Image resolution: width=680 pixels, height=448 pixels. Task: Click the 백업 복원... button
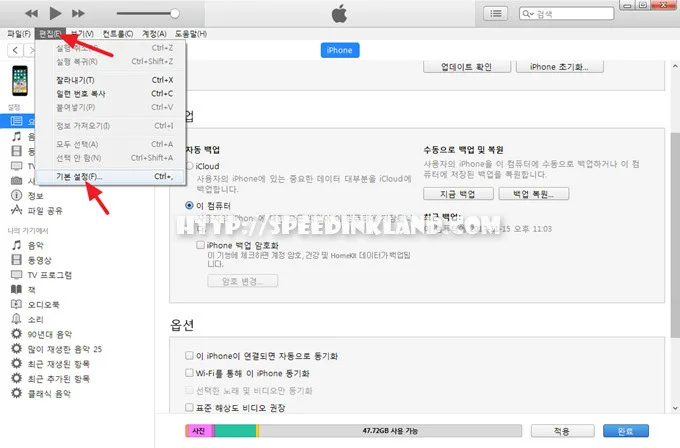pyautogui.click(x=533, y=194)
